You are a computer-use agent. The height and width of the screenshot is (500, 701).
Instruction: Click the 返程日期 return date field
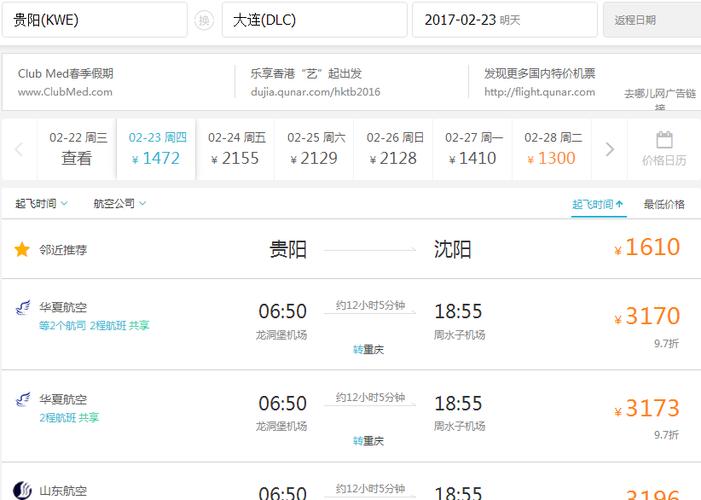pos(652,20)
